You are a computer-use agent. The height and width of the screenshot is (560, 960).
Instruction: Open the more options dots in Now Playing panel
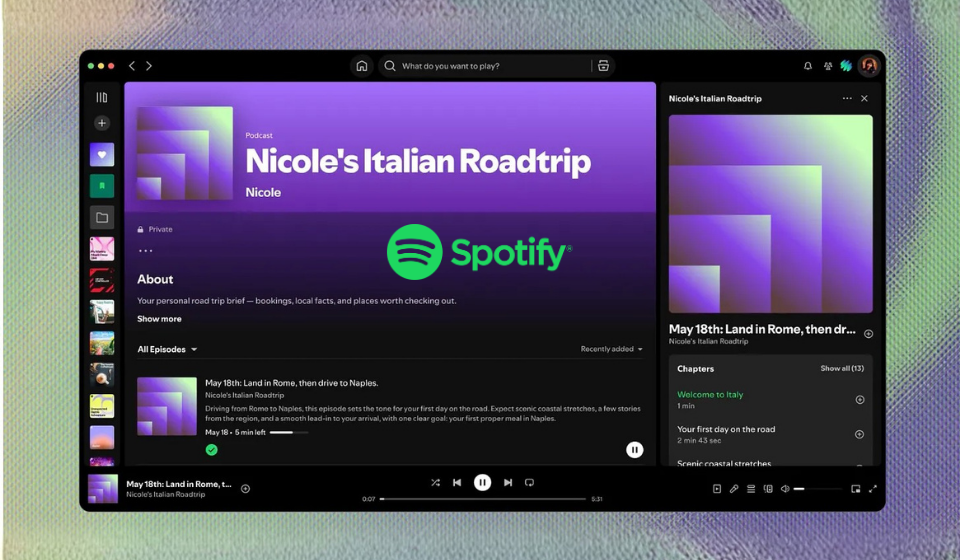click(x=847, y=99)
